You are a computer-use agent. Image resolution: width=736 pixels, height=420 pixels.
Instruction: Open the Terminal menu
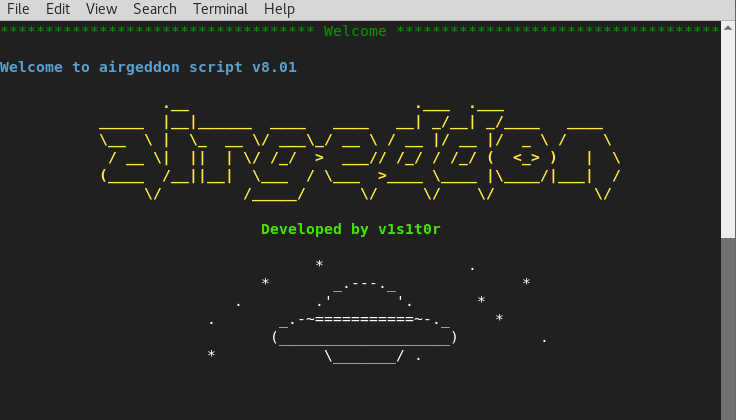click(x=220, y=9)
